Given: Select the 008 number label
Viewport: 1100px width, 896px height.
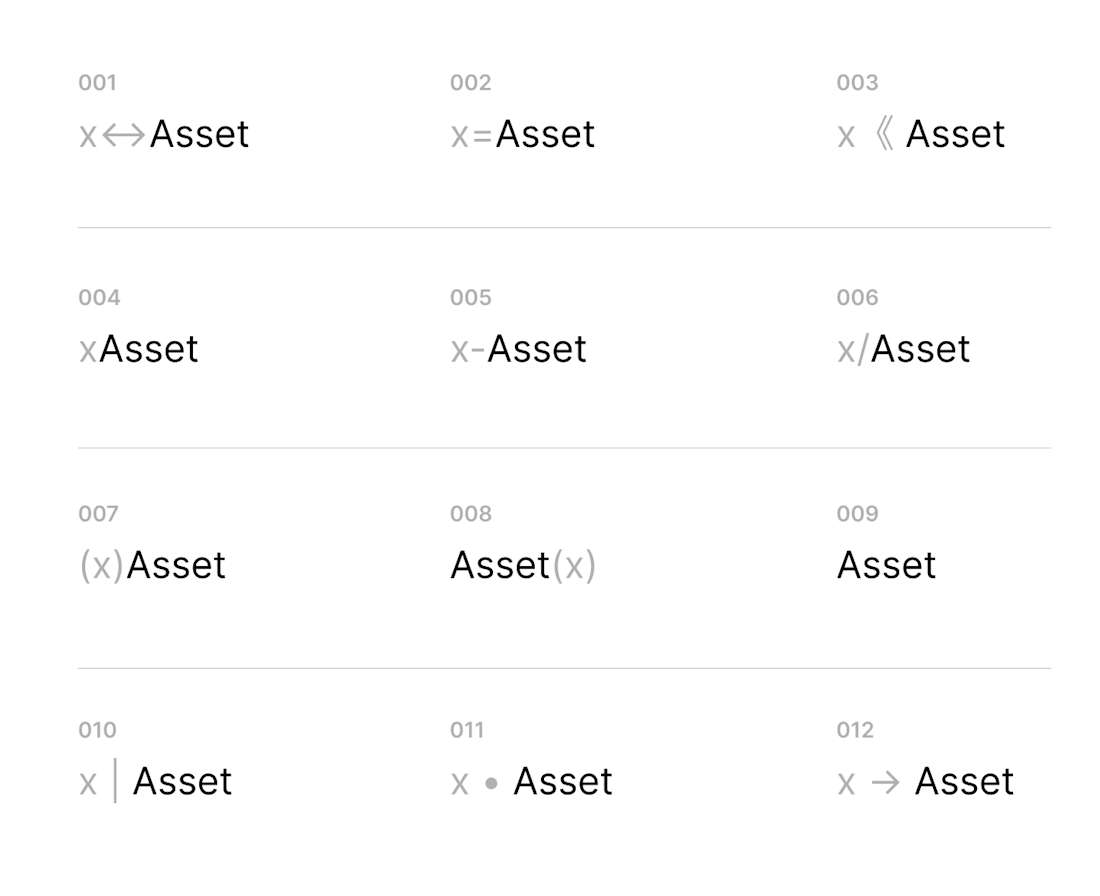Looking at the screenshot, I should [471, 514].
